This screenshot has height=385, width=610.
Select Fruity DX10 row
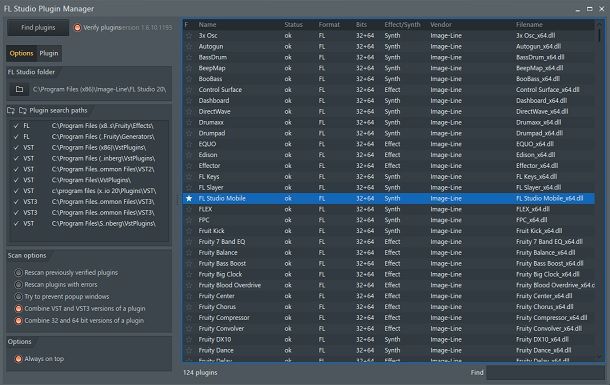pos(389,340)
